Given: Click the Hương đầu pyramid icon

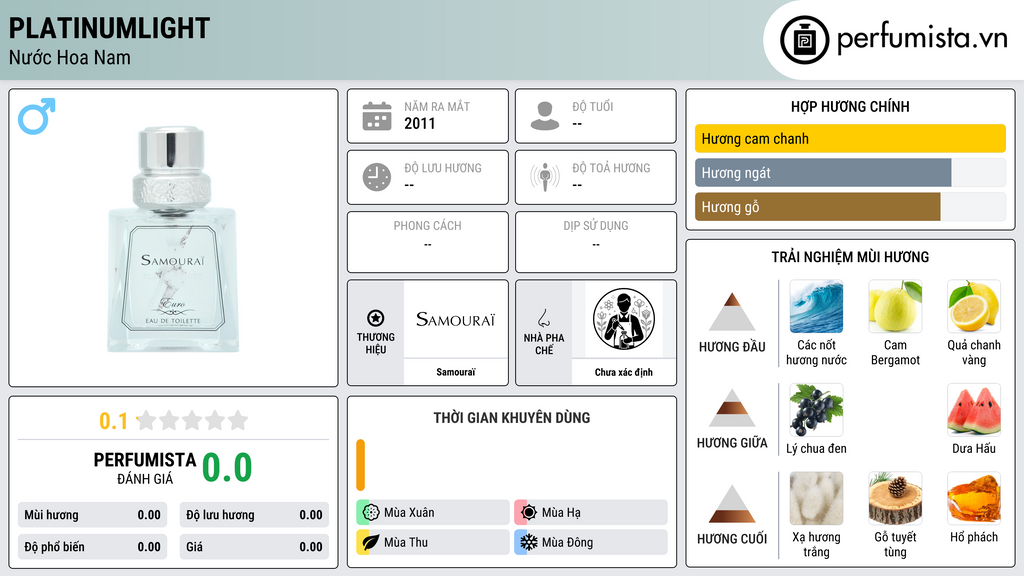Looking at the screenshot, I should [732, 312].
